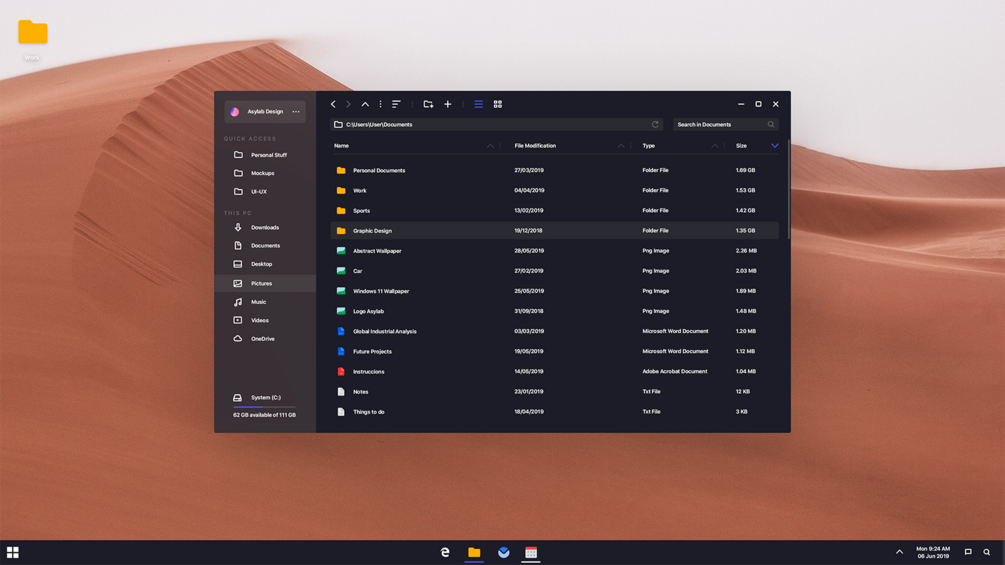
Task: Open the sort lines icon
Action: tap(396, 104)
